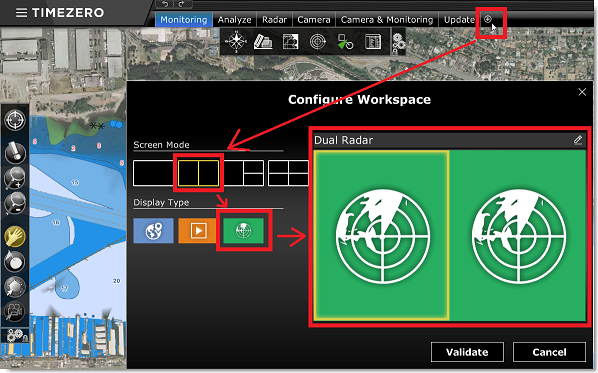The width and height of the screenshot is (598, 373).
Task: Switch to the Monitoring workspace tab
Action: pyautogui.click(x=183, y=20)
